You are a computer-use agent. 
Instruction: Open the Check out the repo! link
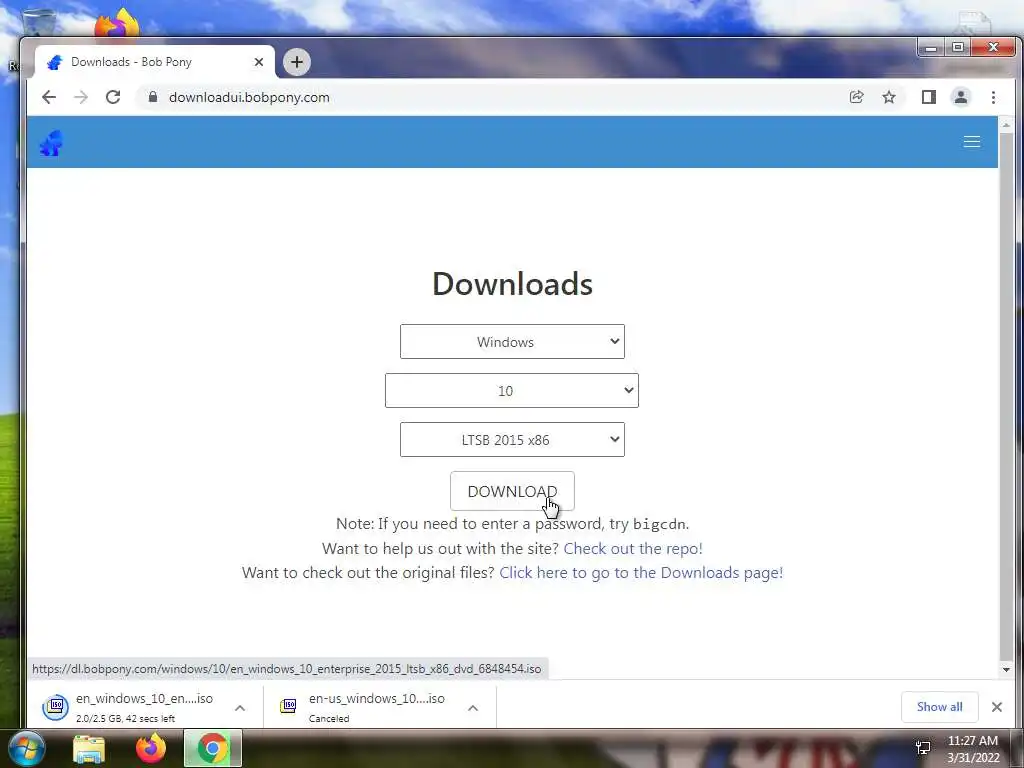point(633,549)
